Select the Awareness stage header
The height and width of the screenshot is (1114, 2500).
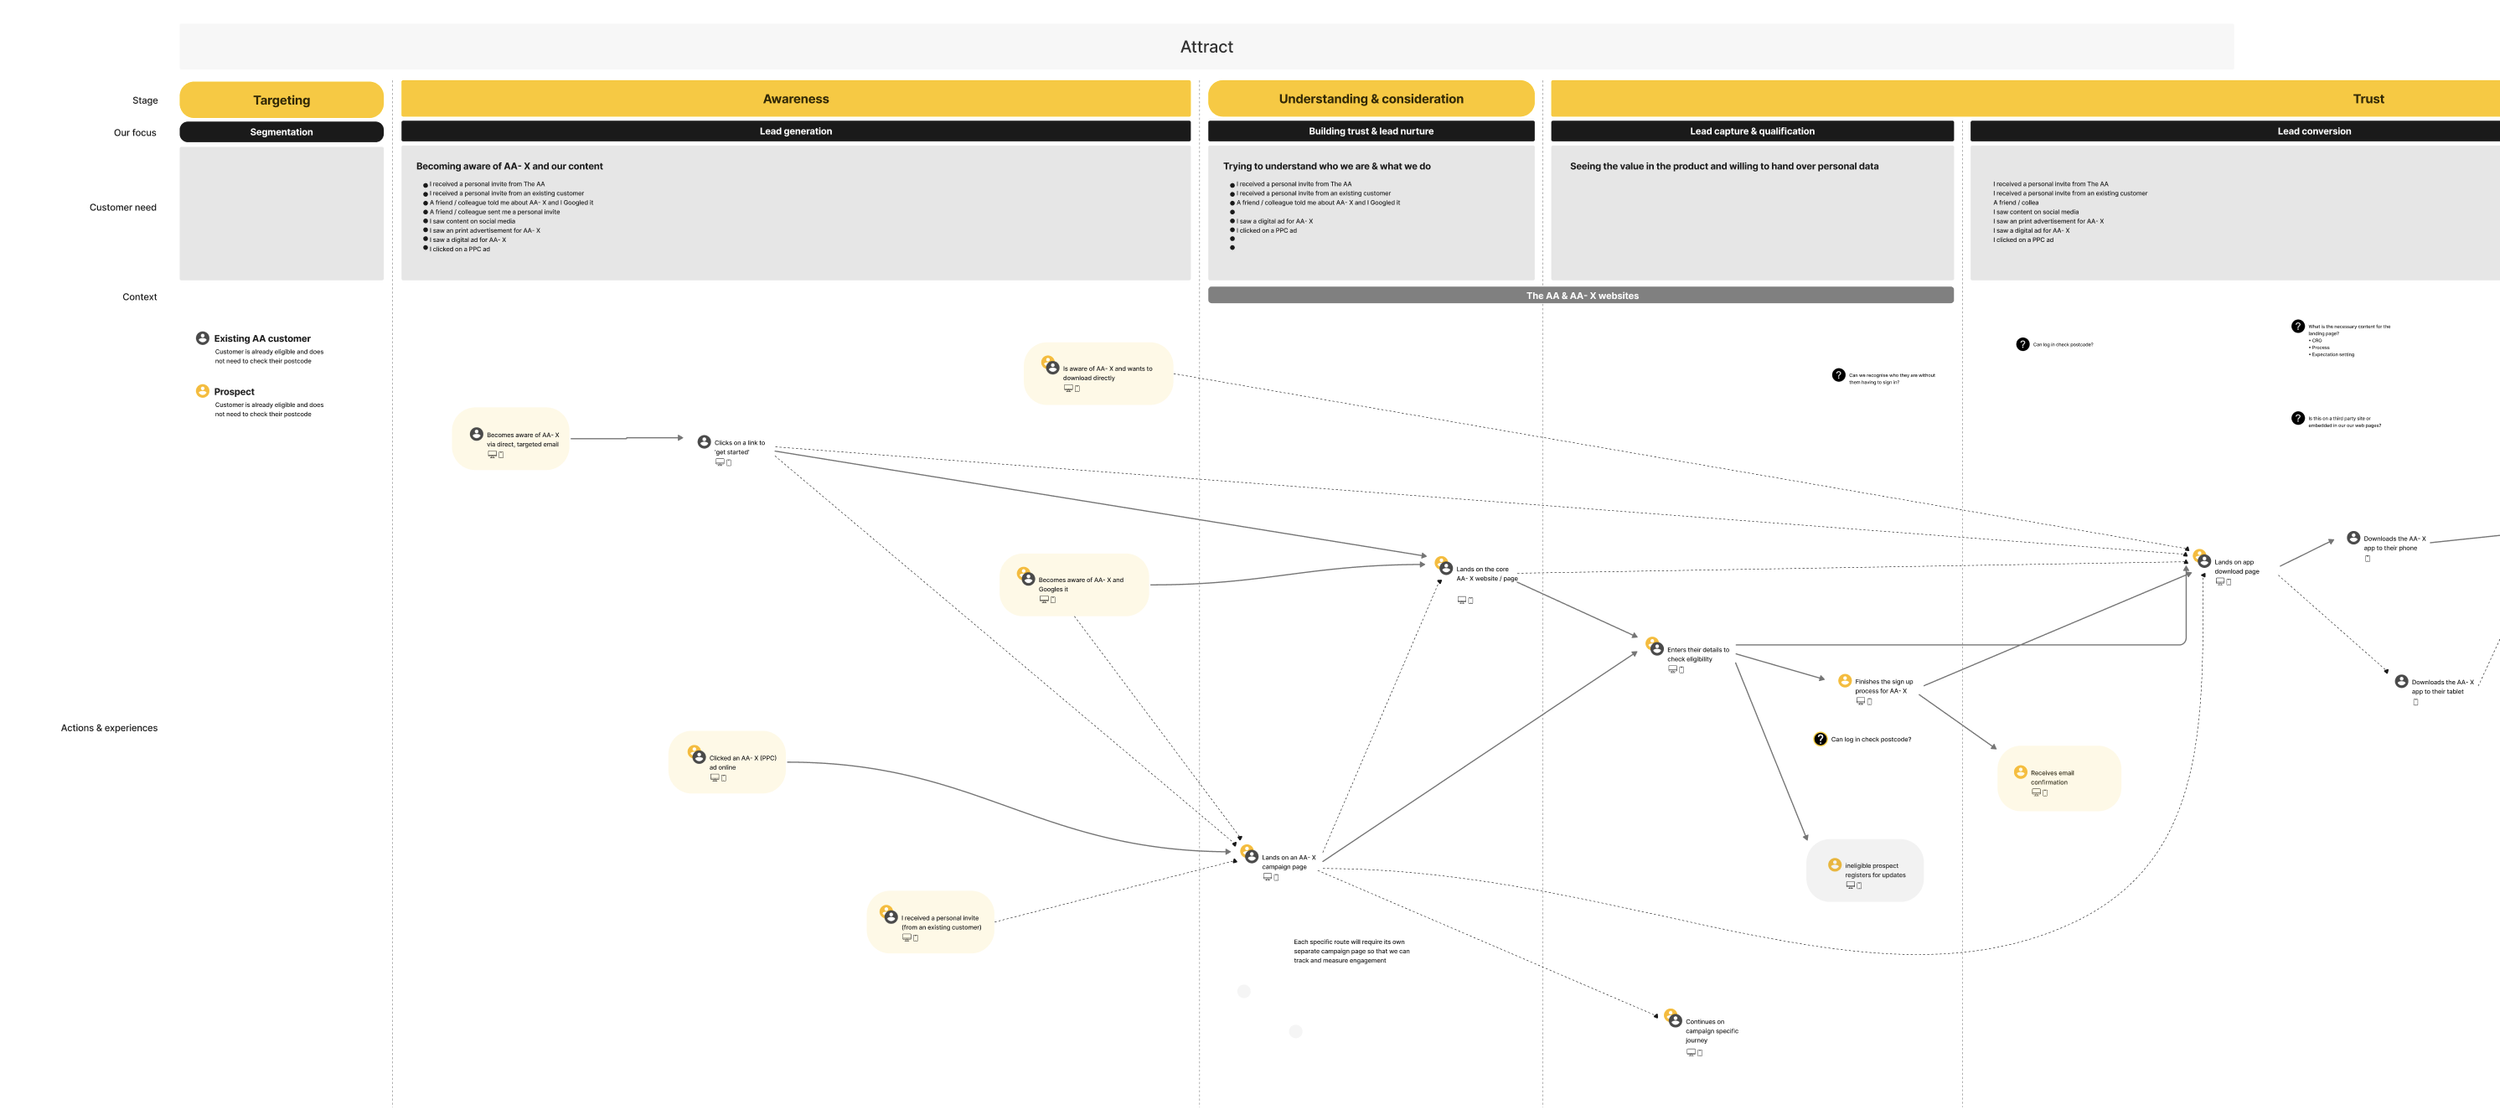pos(795,99)
